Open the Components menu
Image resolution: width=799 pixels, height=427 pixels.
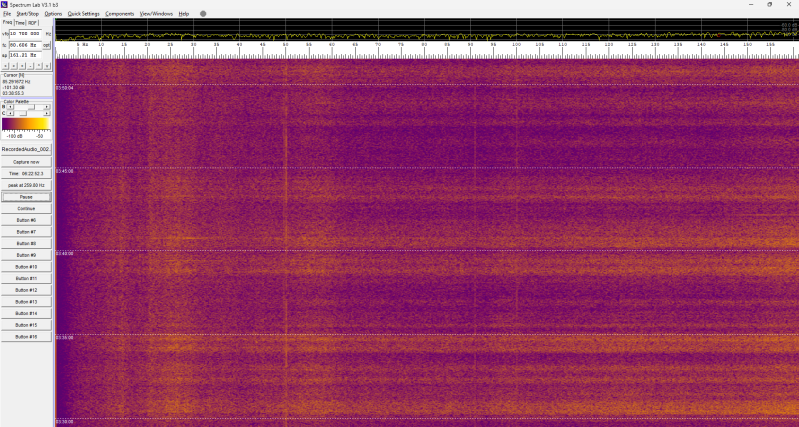pyautogui.click(x=120, y=14)
